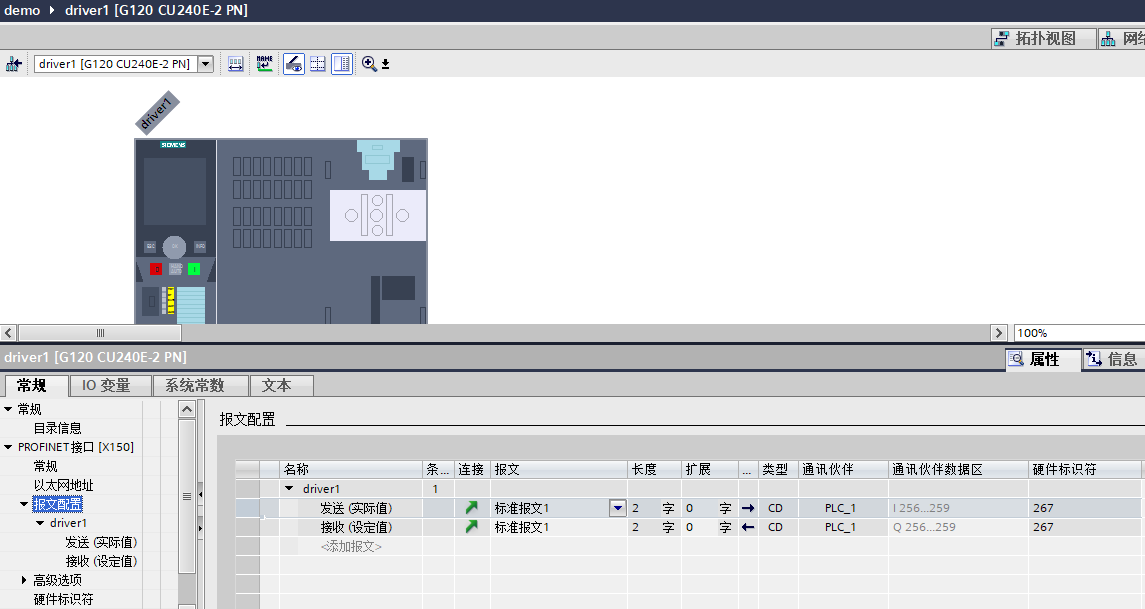Collapse the top-level 常规 tree node
The height and width of the screenshot is (609, 1145).
click(8, 409)
